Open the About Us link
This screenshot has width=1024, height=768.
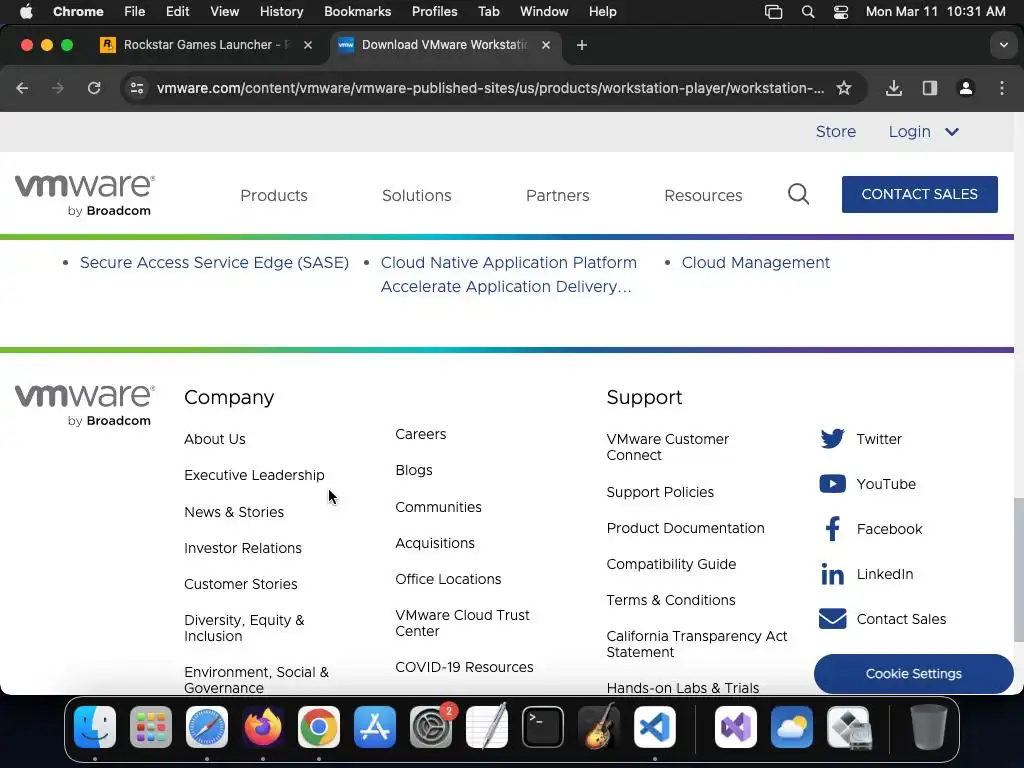tap(215, 440)
